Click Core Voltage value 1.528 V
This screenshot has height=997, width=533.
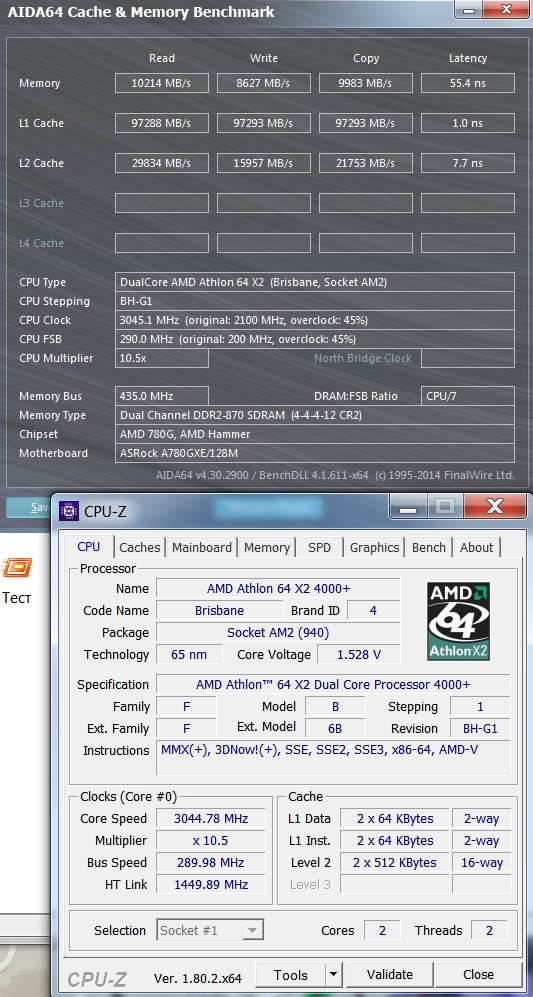[358, 654]
